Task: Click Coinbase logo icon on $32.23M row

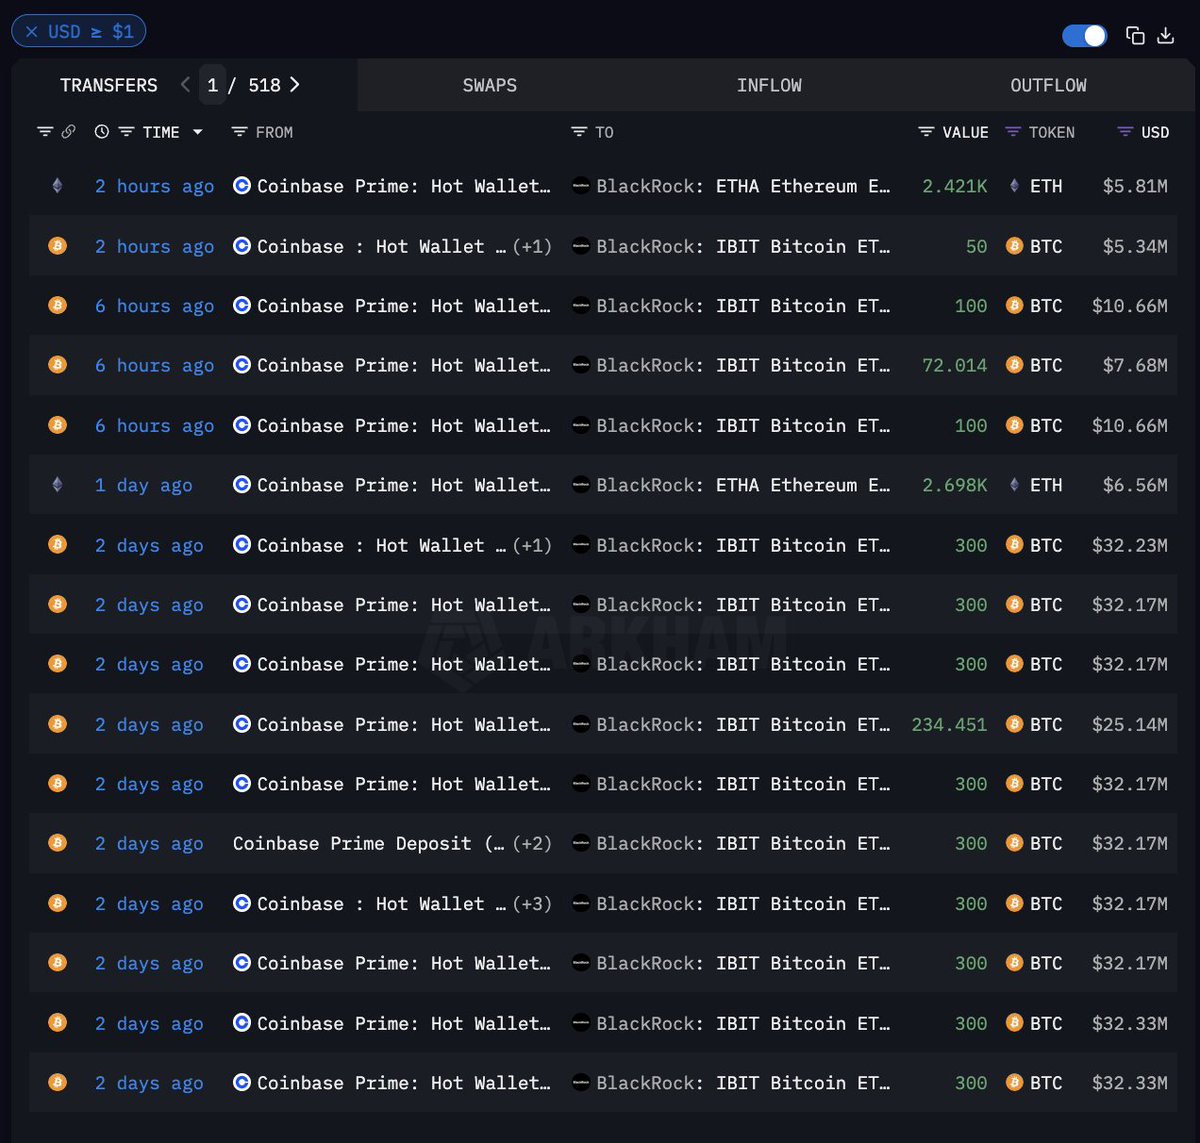Action: click(242, 544)
